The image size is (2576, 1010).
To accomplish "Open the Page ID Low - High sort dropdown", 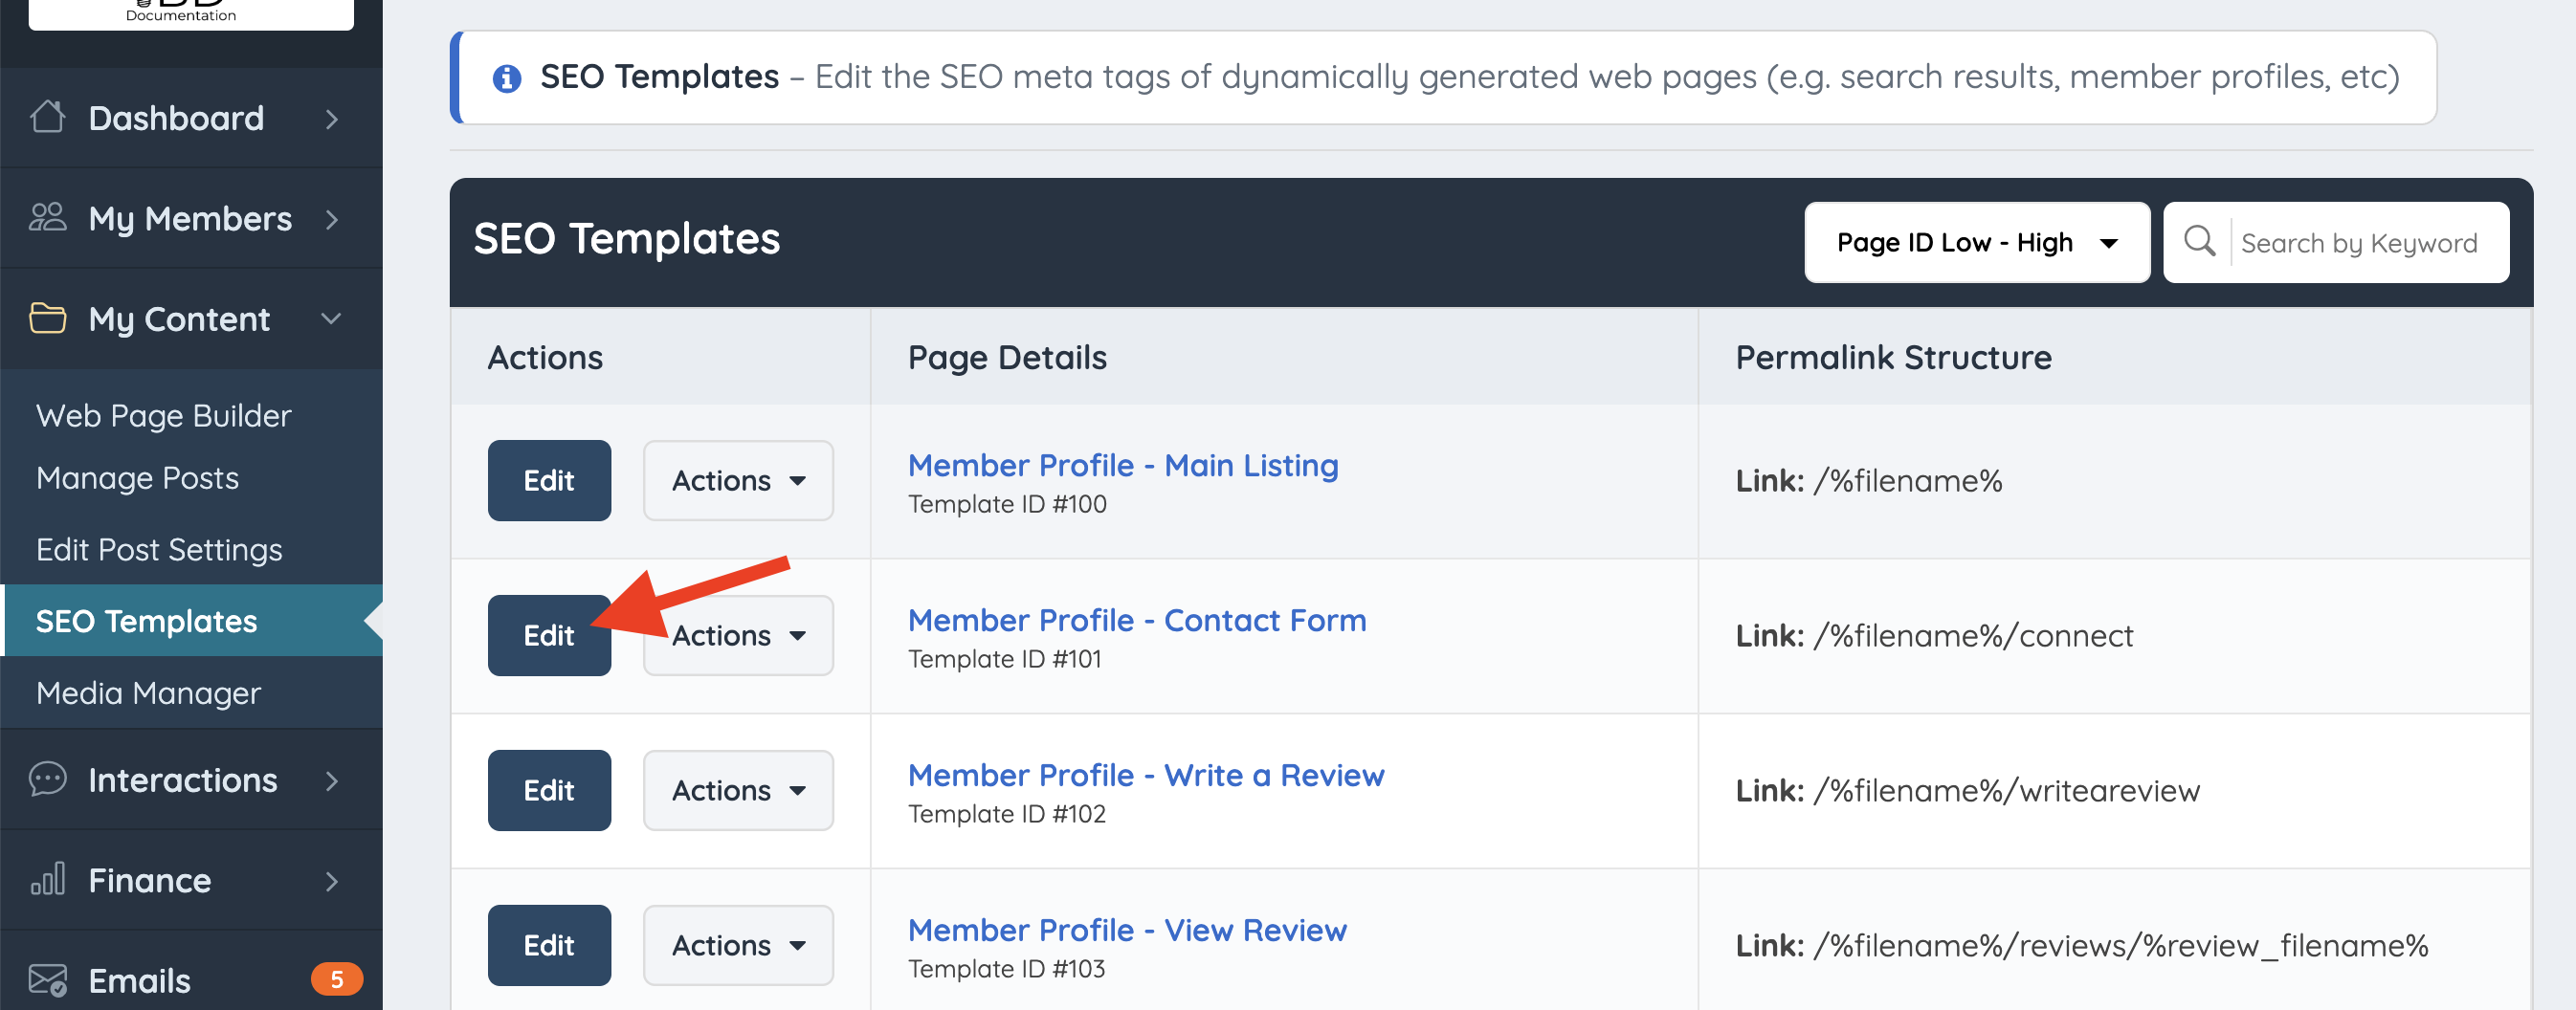I will (x=1976, y=242).
